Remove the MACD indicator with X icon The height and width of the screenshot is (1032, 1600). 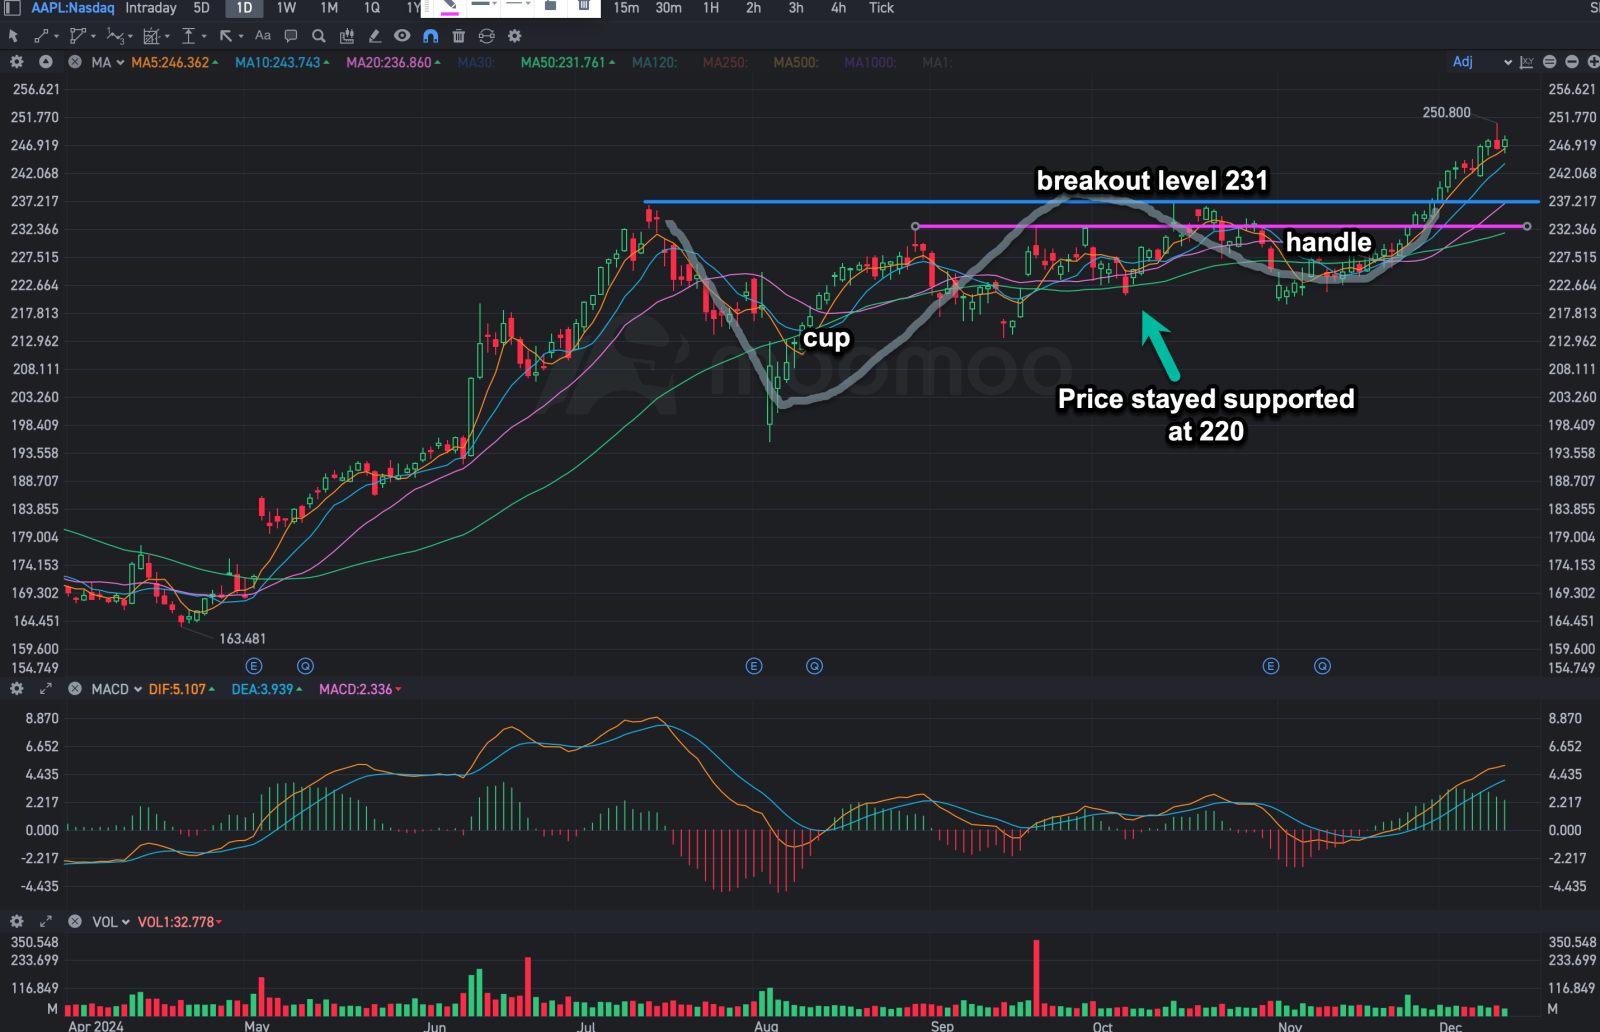tap(75, 689)
